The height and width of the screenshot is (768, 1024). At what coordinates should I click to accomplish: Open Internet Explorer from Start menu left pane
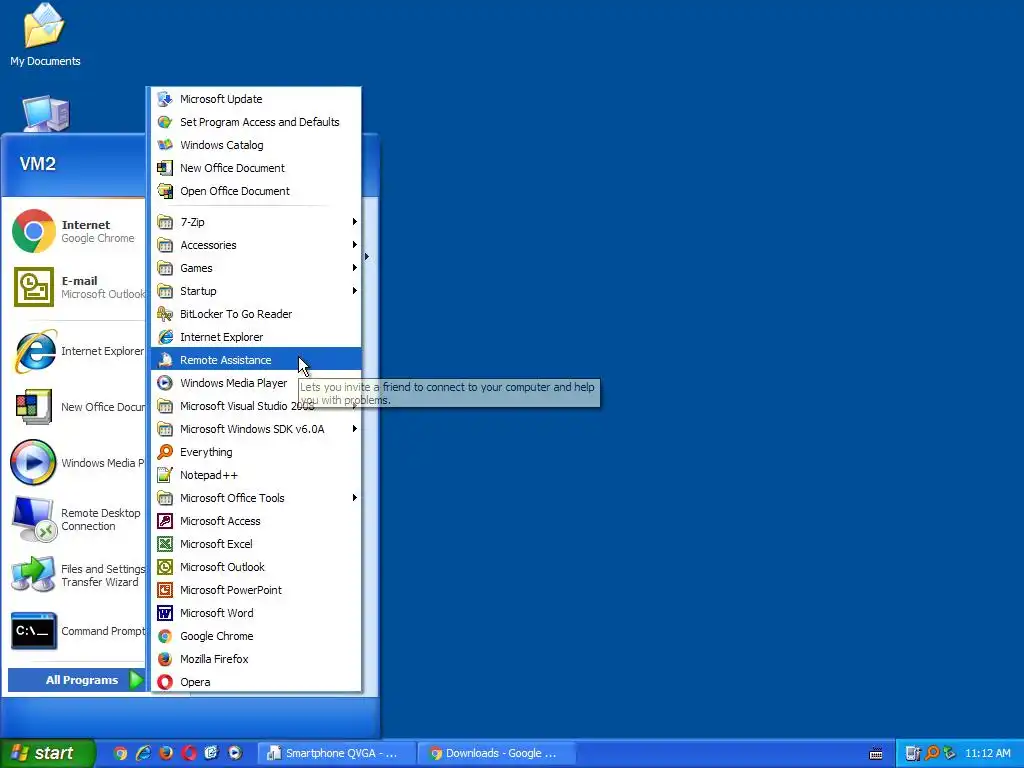[x=76, y=351]
